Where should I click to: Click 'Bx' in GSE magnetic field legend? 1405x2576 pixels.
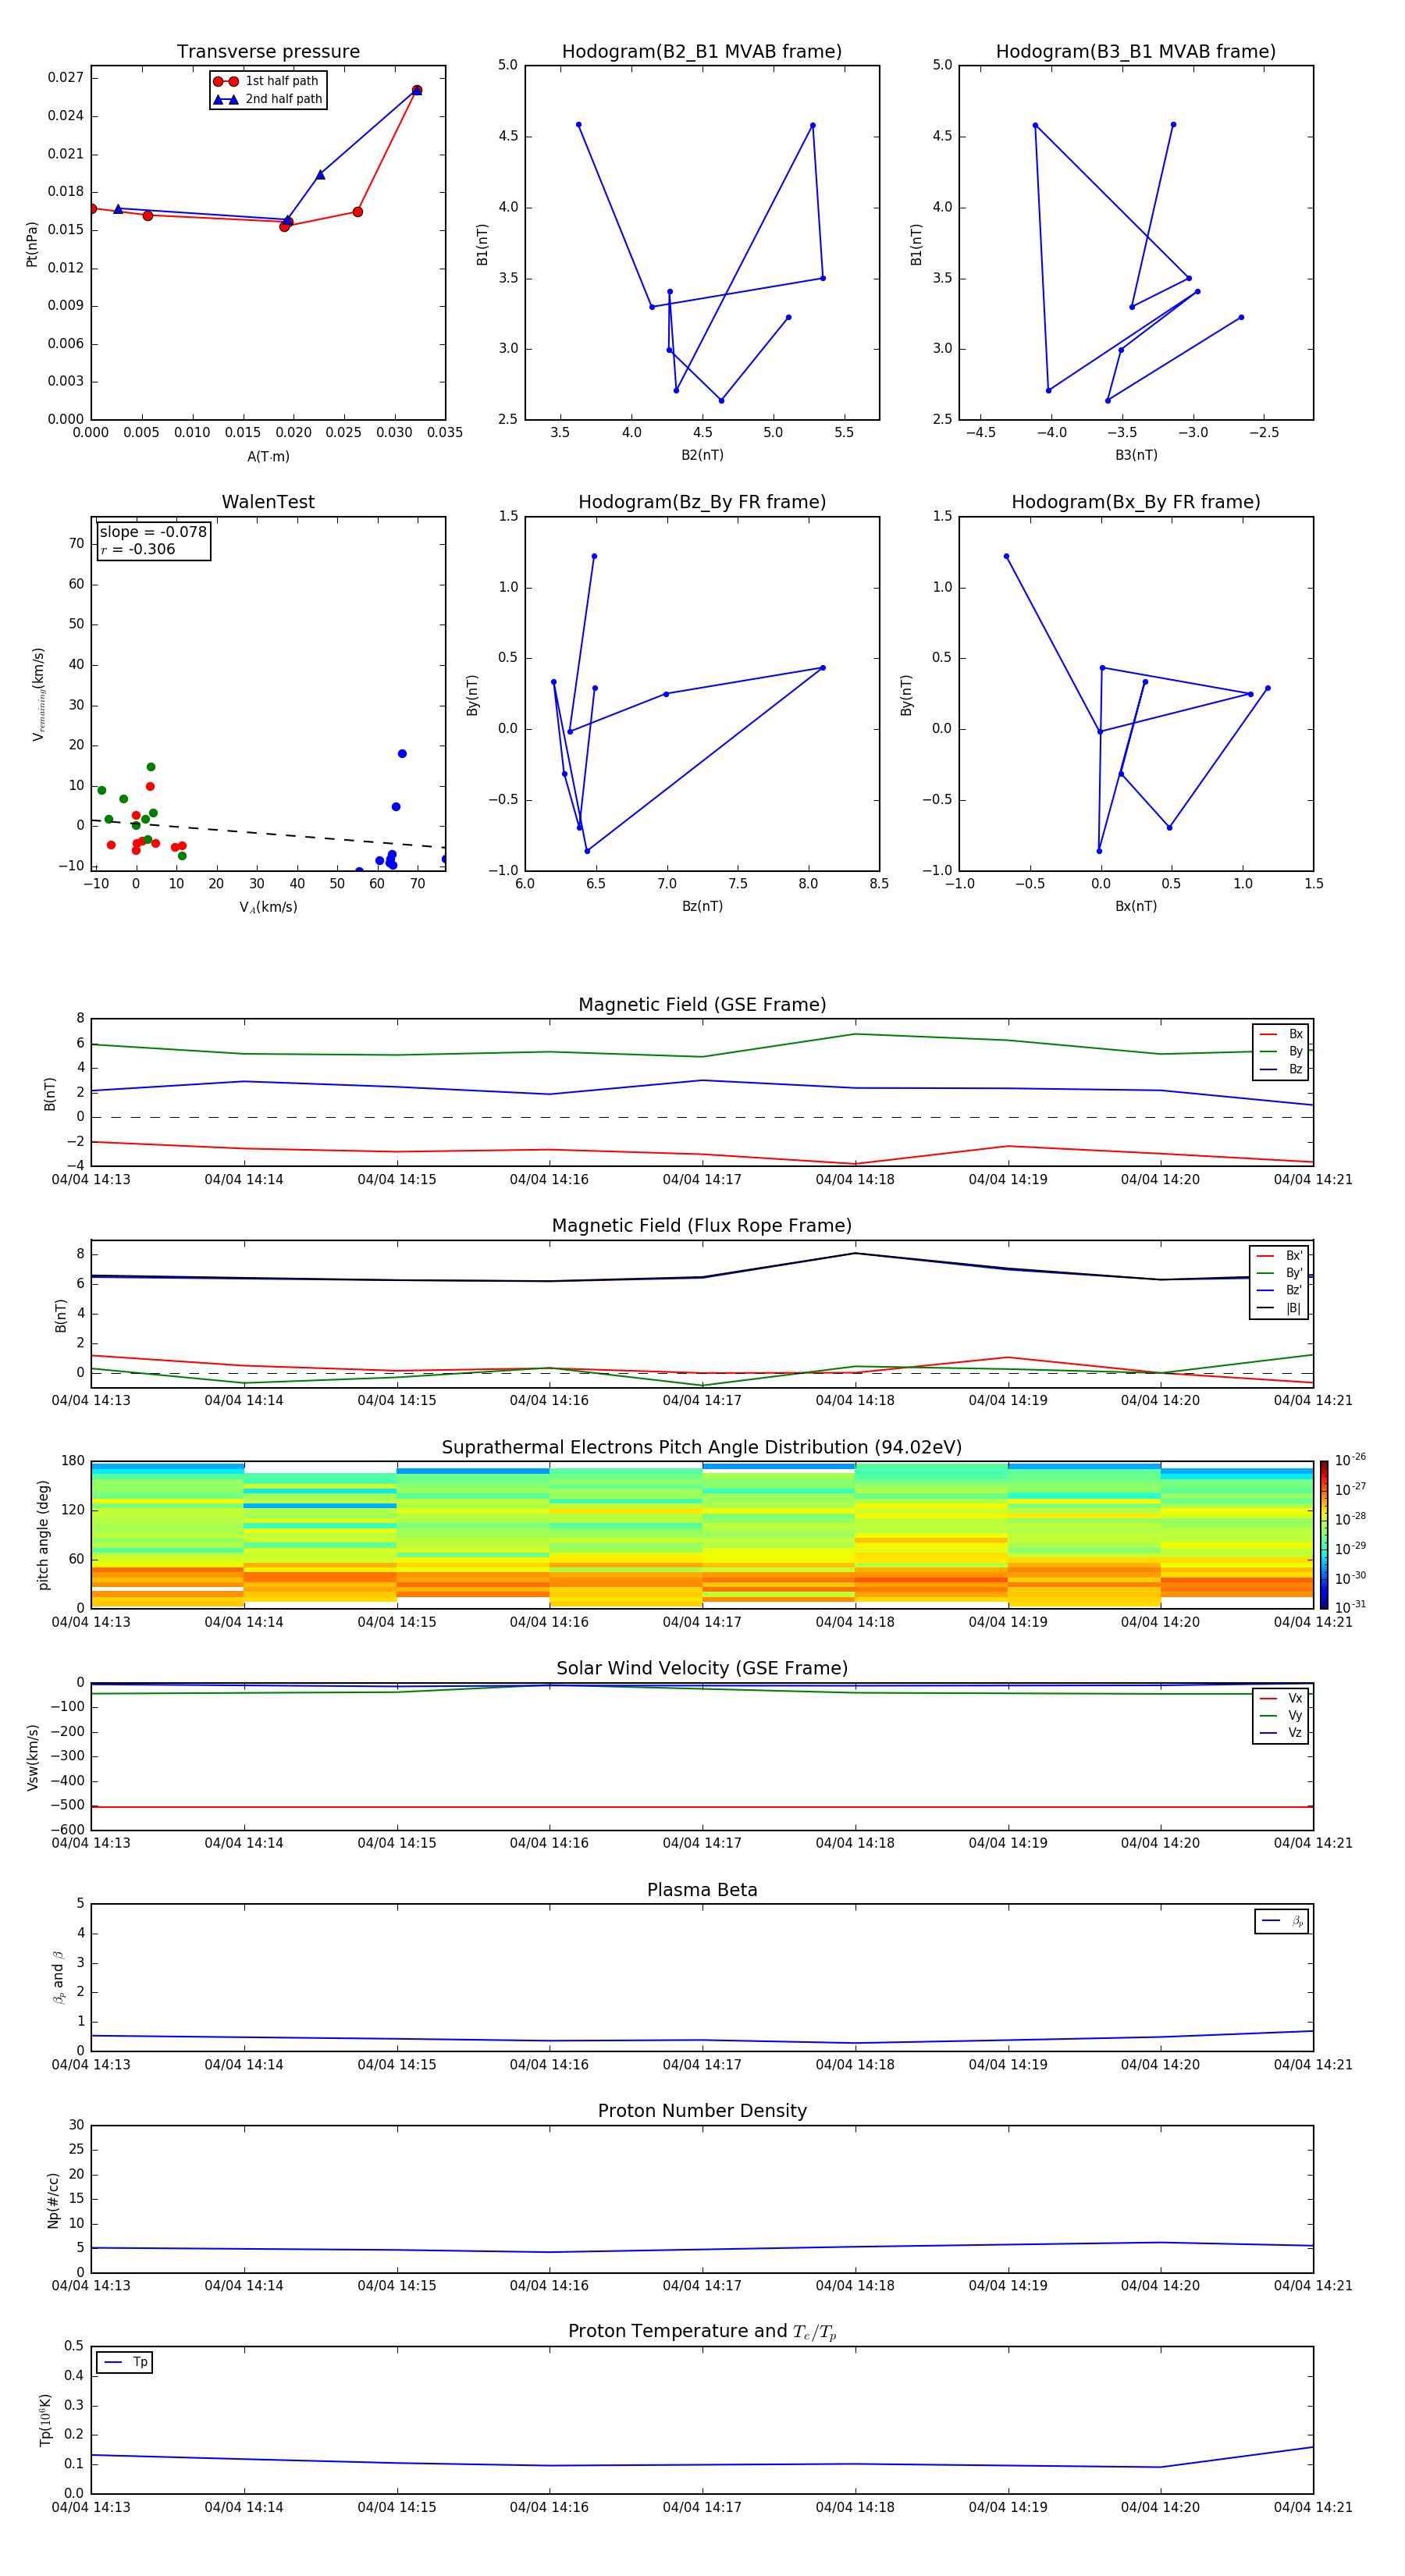pos(1295,1034)
